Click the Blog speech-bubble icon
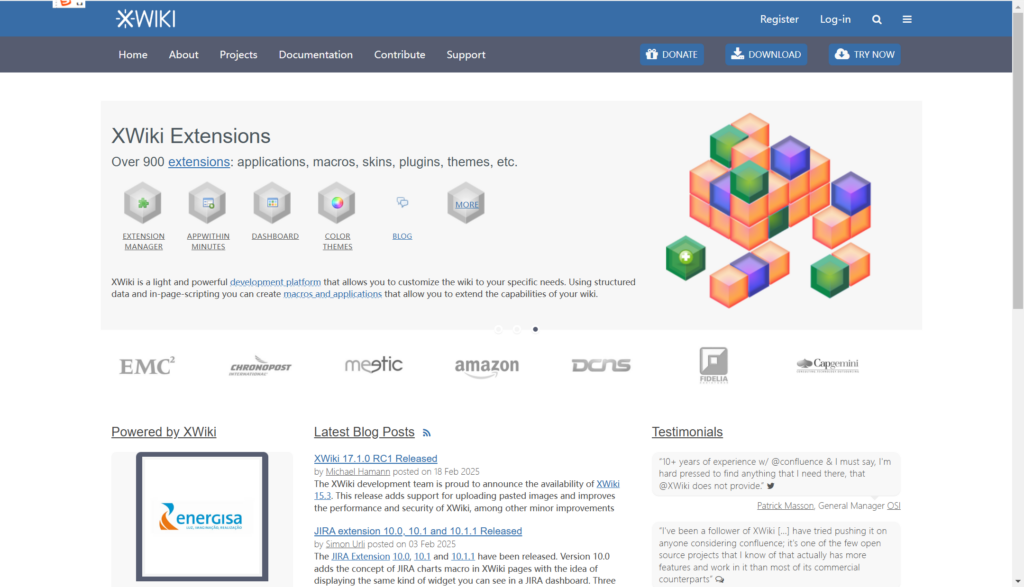The height and width of the screenshot is (587, 1024). [x=402, y=203]
